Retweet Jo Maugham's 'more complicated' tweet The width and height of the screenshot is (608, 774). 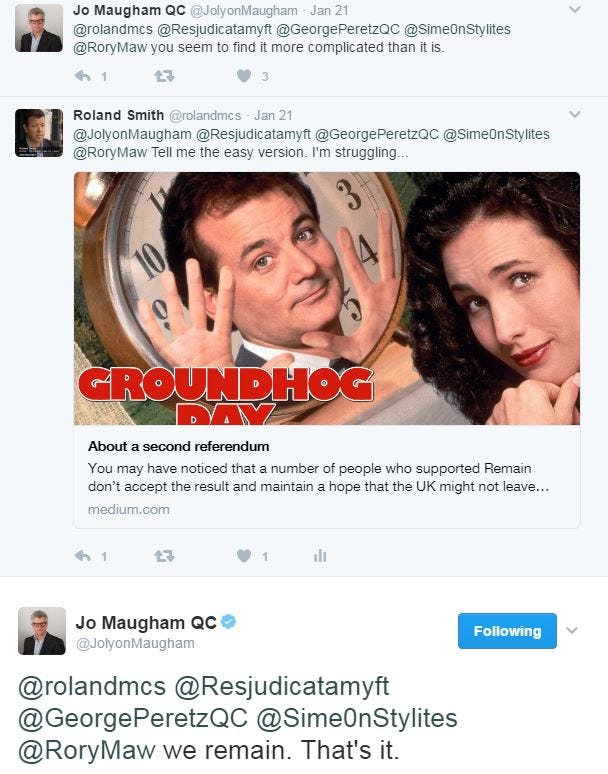[164, 77]
